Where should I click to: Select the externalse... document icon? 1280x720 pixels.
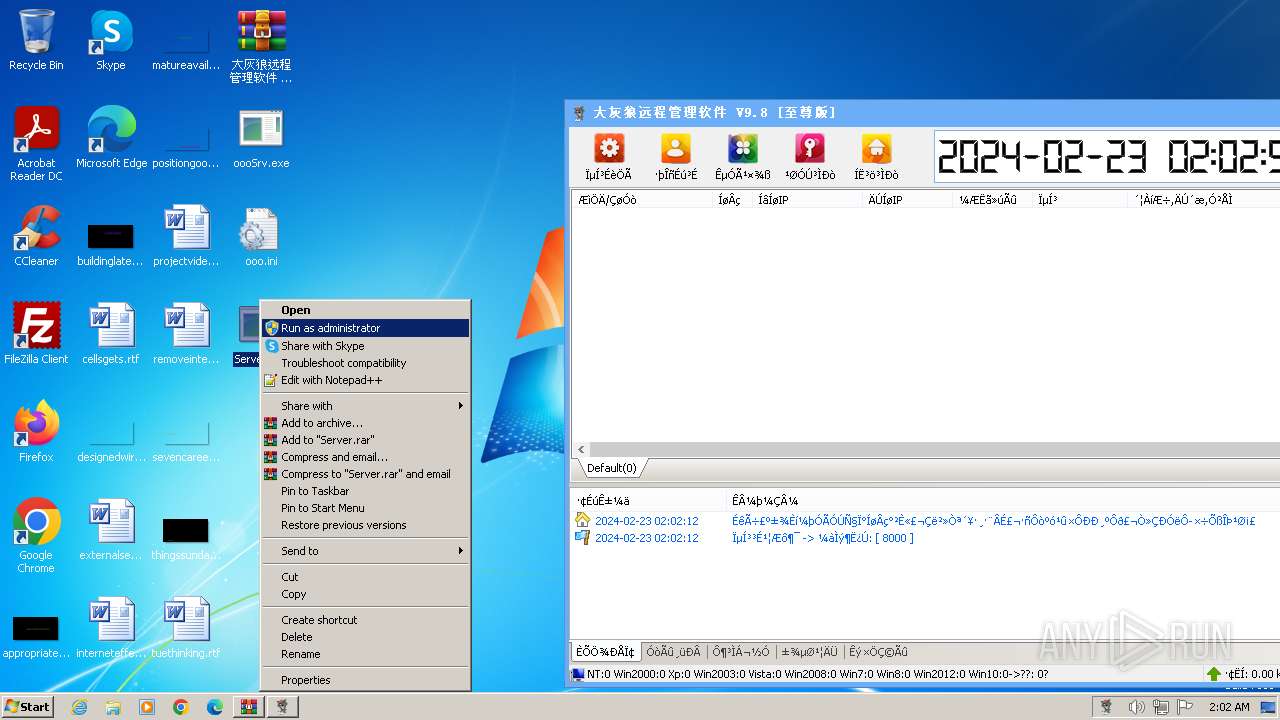click(111, 530)
